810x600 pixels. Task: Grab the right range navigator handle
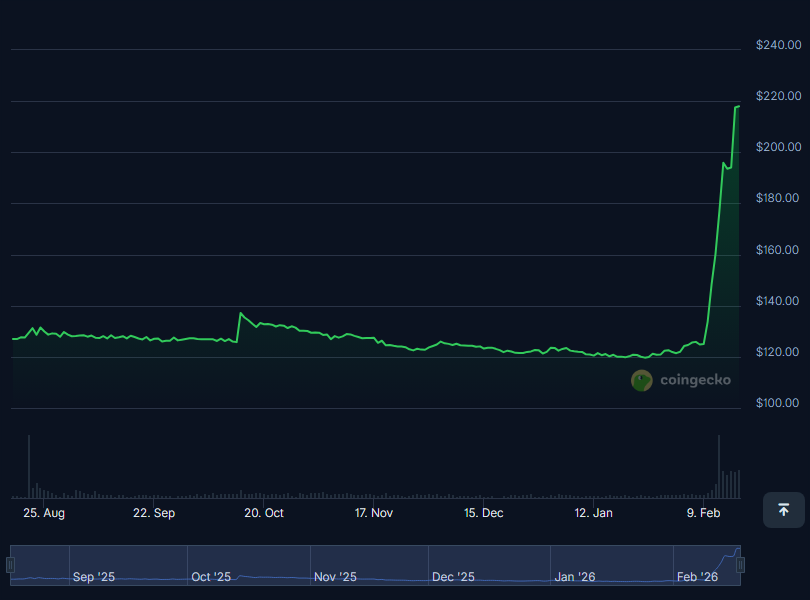point(740,565)
